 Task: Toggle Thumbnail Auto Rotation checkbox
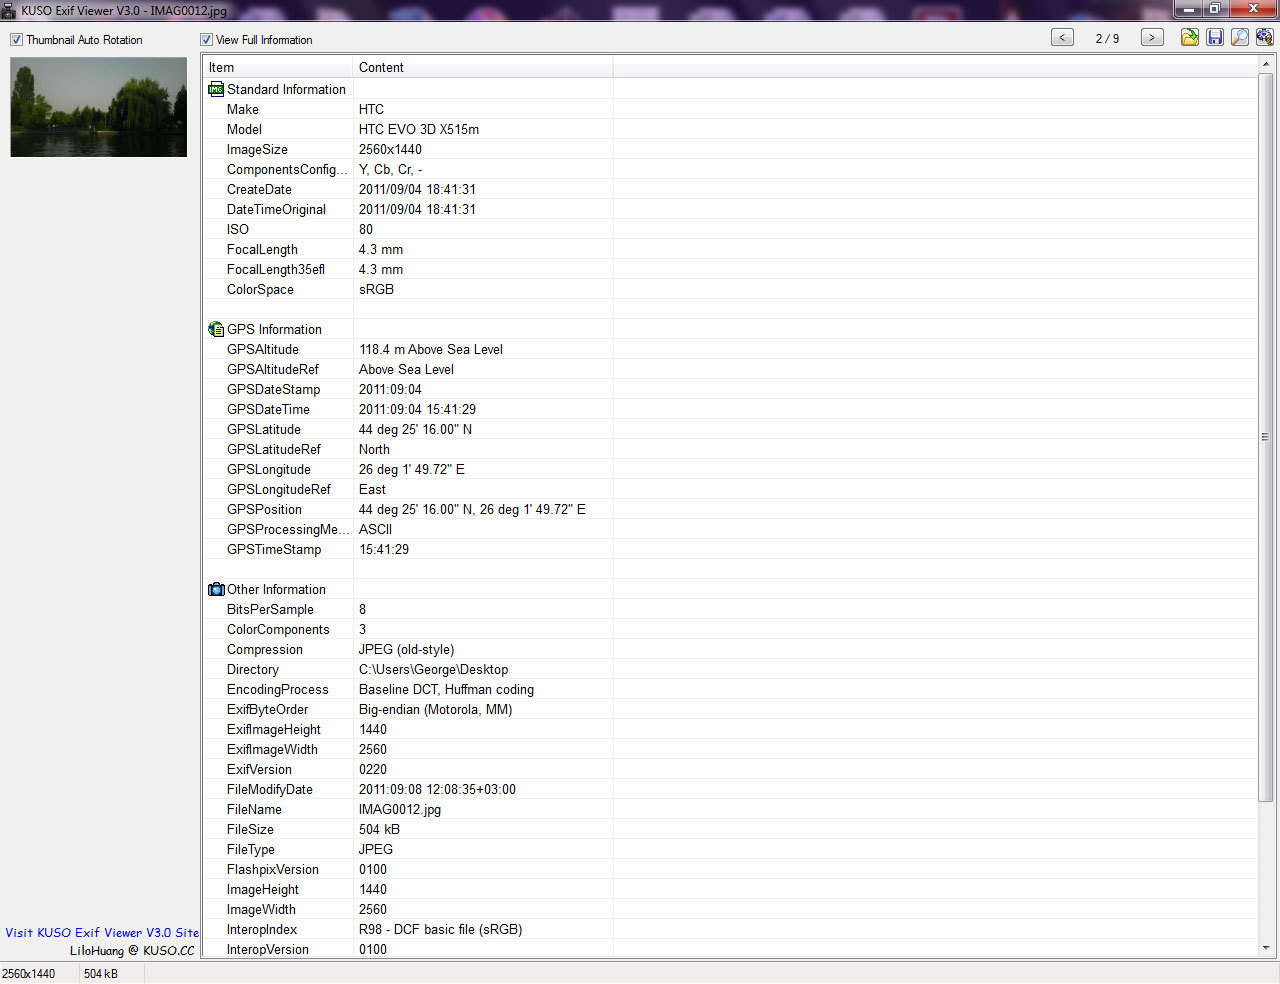(x=16, y=40)
